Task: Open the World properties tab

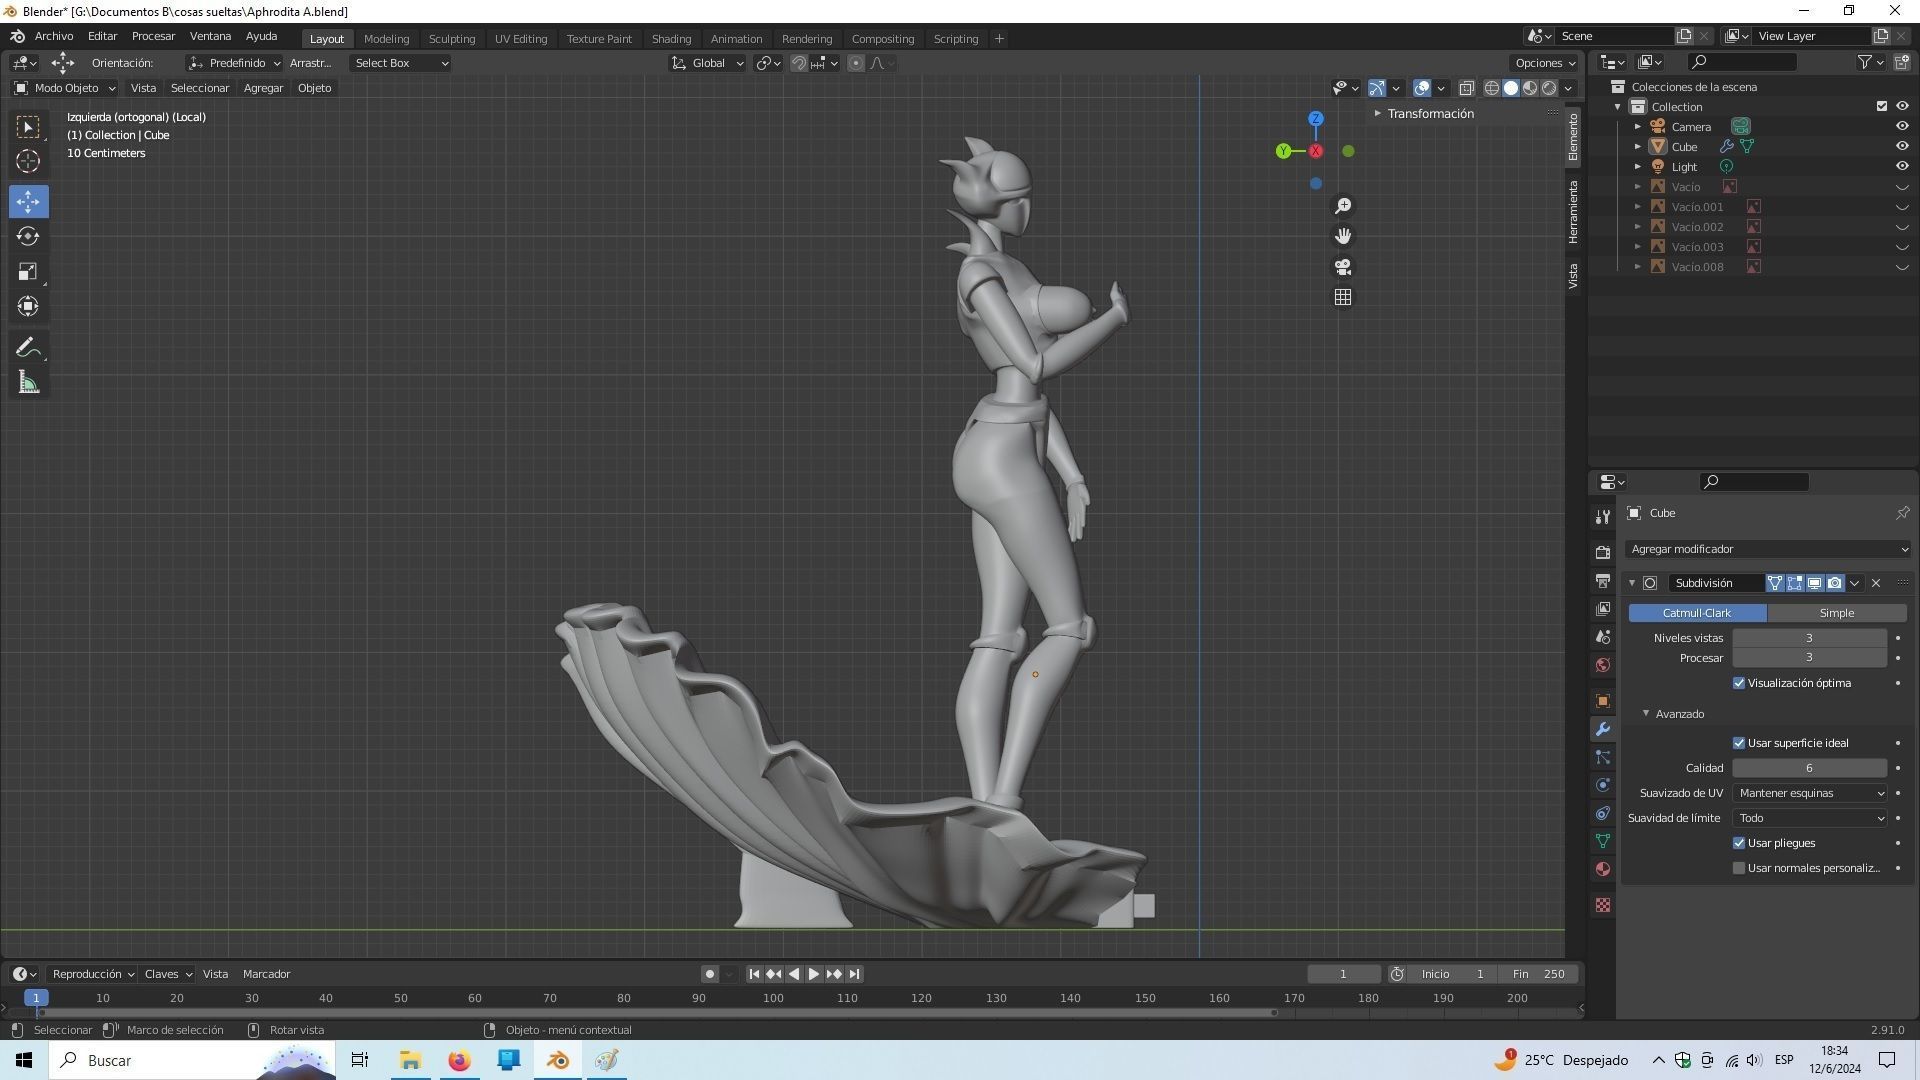Action: click(x=1603, y=665)
